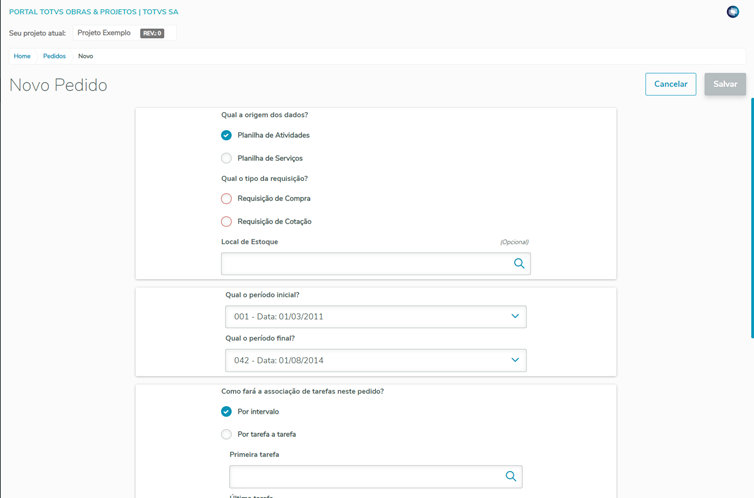This screenshot has height=498, width=754.
Task: Click the Primeira tarefa search magnifier
Action: (510, 476)
